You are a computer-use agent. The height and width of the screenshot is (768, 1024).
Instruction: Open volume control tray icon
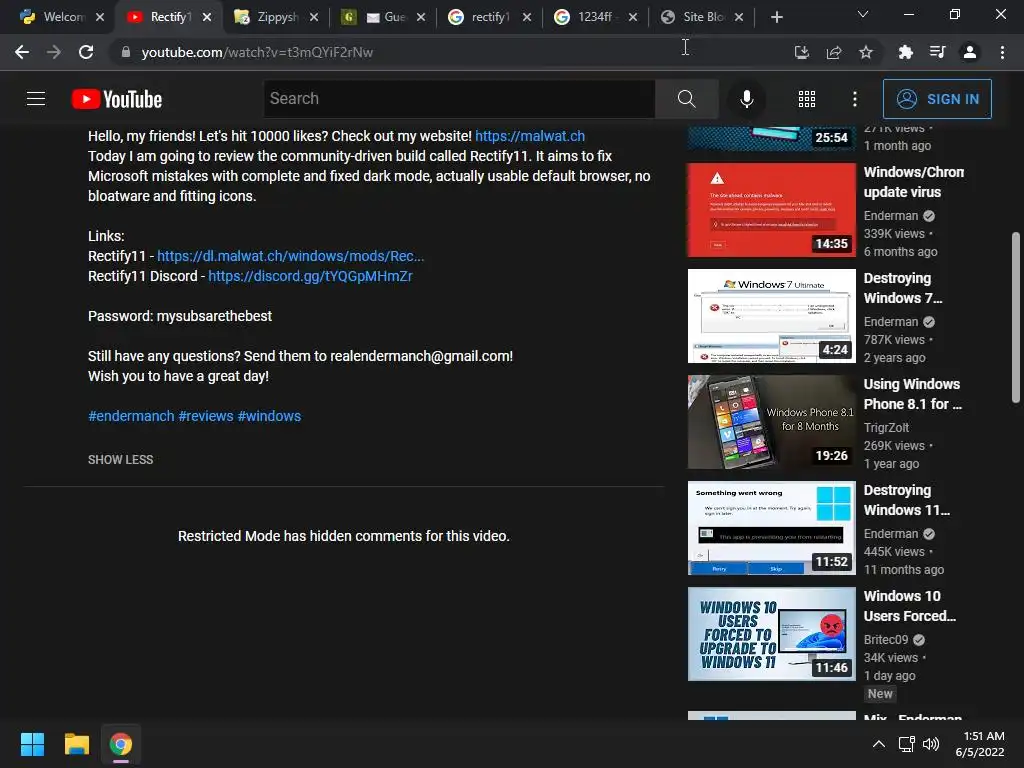pos(931,744)
